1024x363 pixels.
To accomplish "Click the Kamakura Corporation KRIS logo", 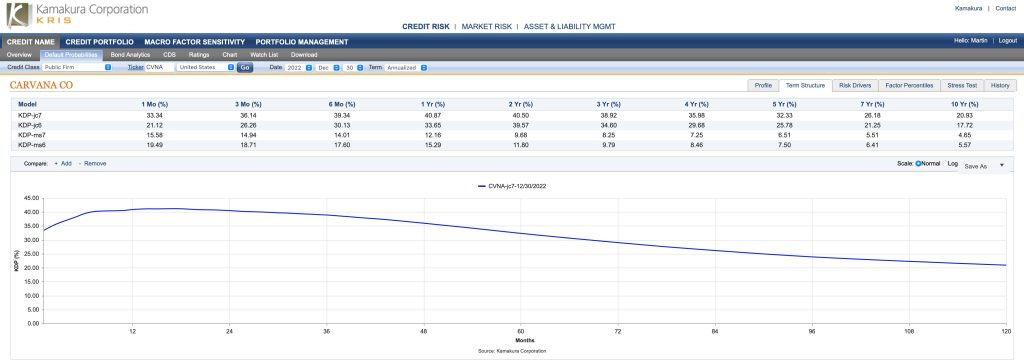I will coord(77,15).
